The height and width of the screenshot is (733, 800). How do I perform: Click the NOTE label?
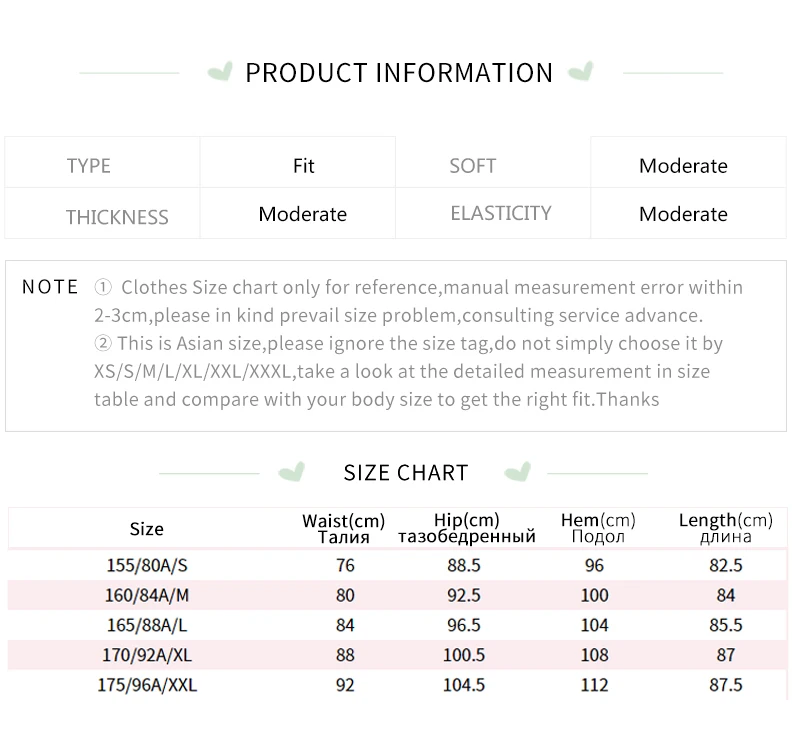click(x=50, y=287)
